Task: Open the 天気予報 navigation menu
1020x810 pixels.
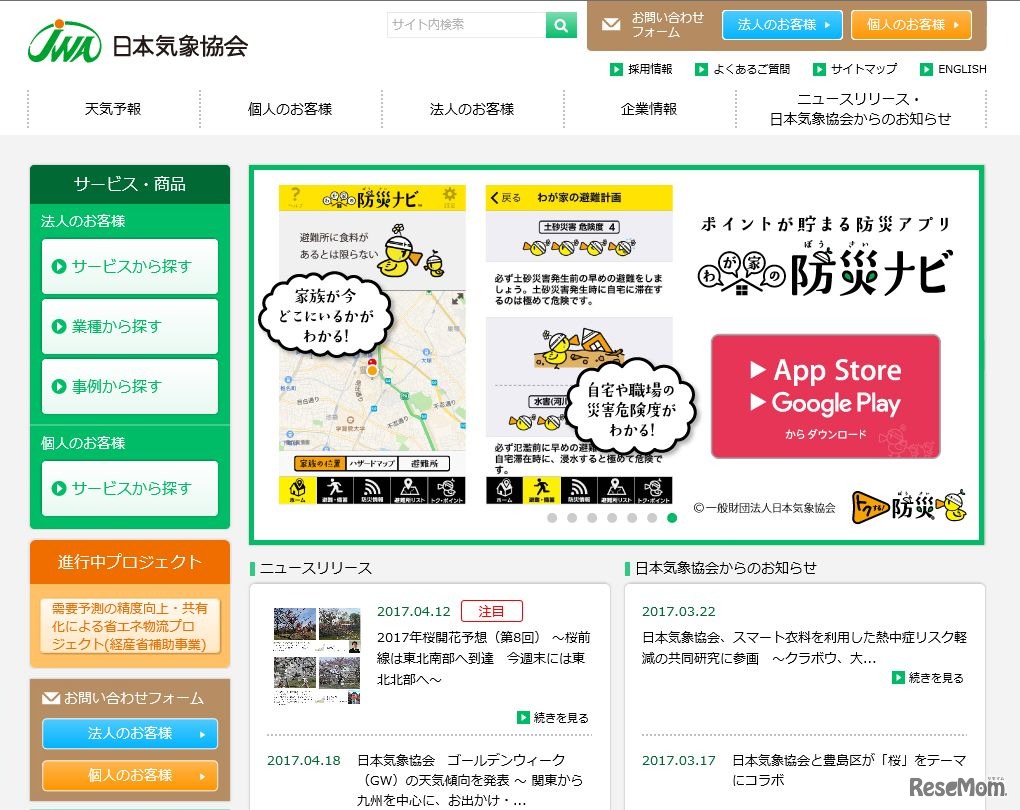Action: 112,110
